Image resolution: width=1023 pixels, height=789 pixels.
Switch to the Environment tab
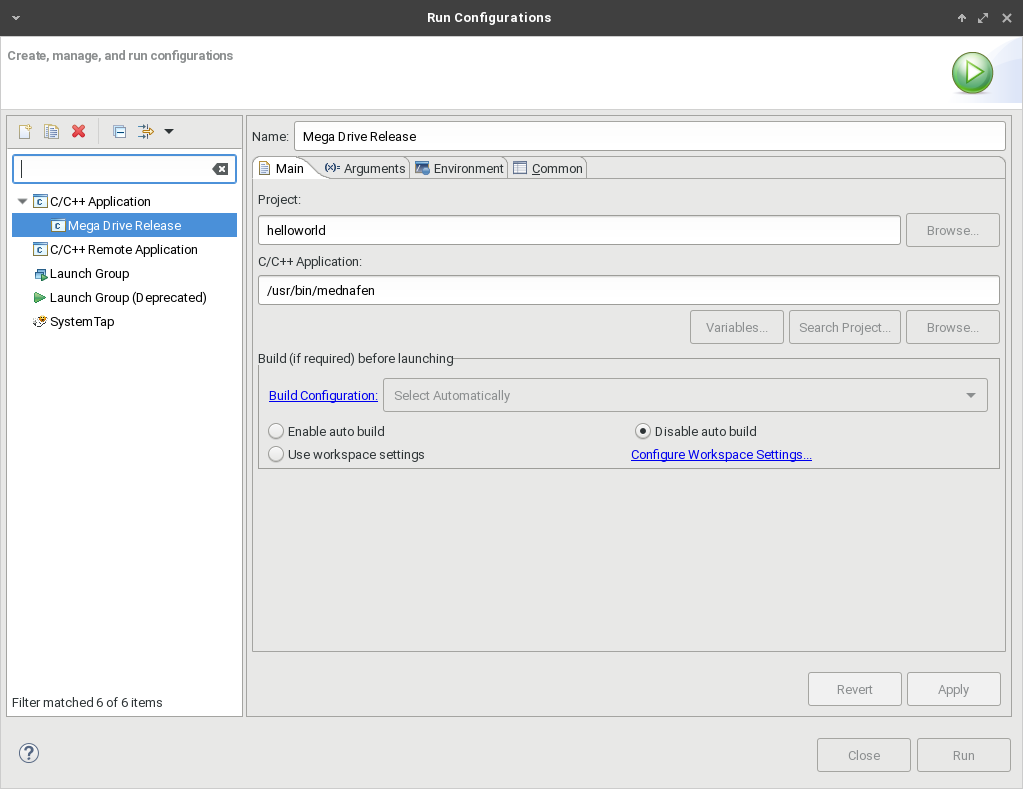tap(459, 168)
